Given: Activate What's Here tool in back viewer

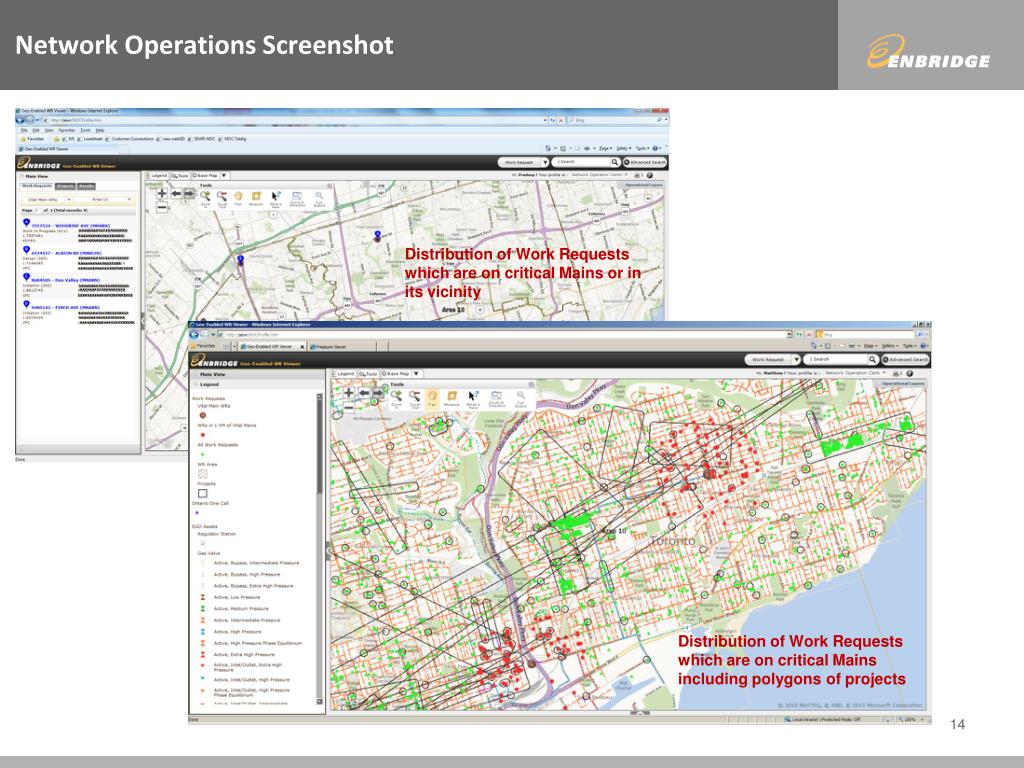Looking at the screenshot, I should [276, 198].
